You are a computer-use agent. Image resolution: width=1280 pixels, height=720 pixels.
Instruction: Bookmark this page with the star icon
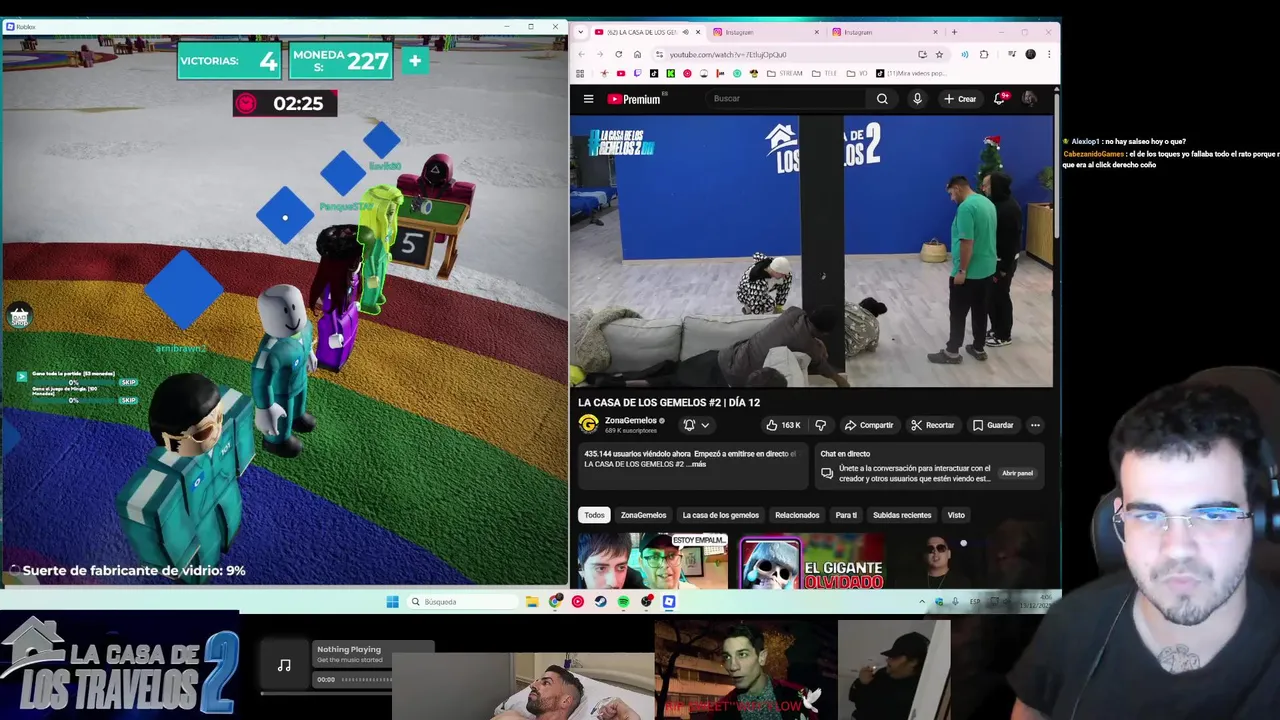(x=939, y=54)
